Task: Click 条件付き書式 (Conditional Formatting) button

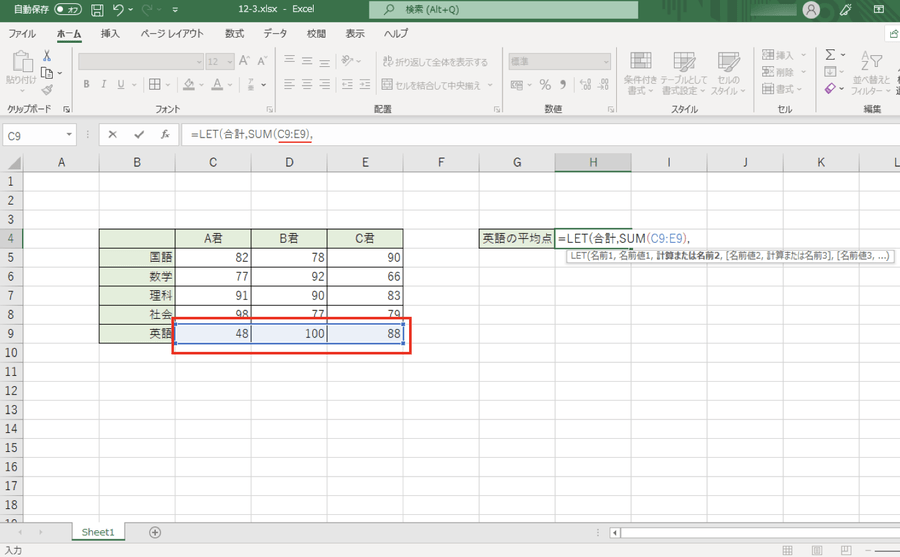Action: [x=638, y=71]
